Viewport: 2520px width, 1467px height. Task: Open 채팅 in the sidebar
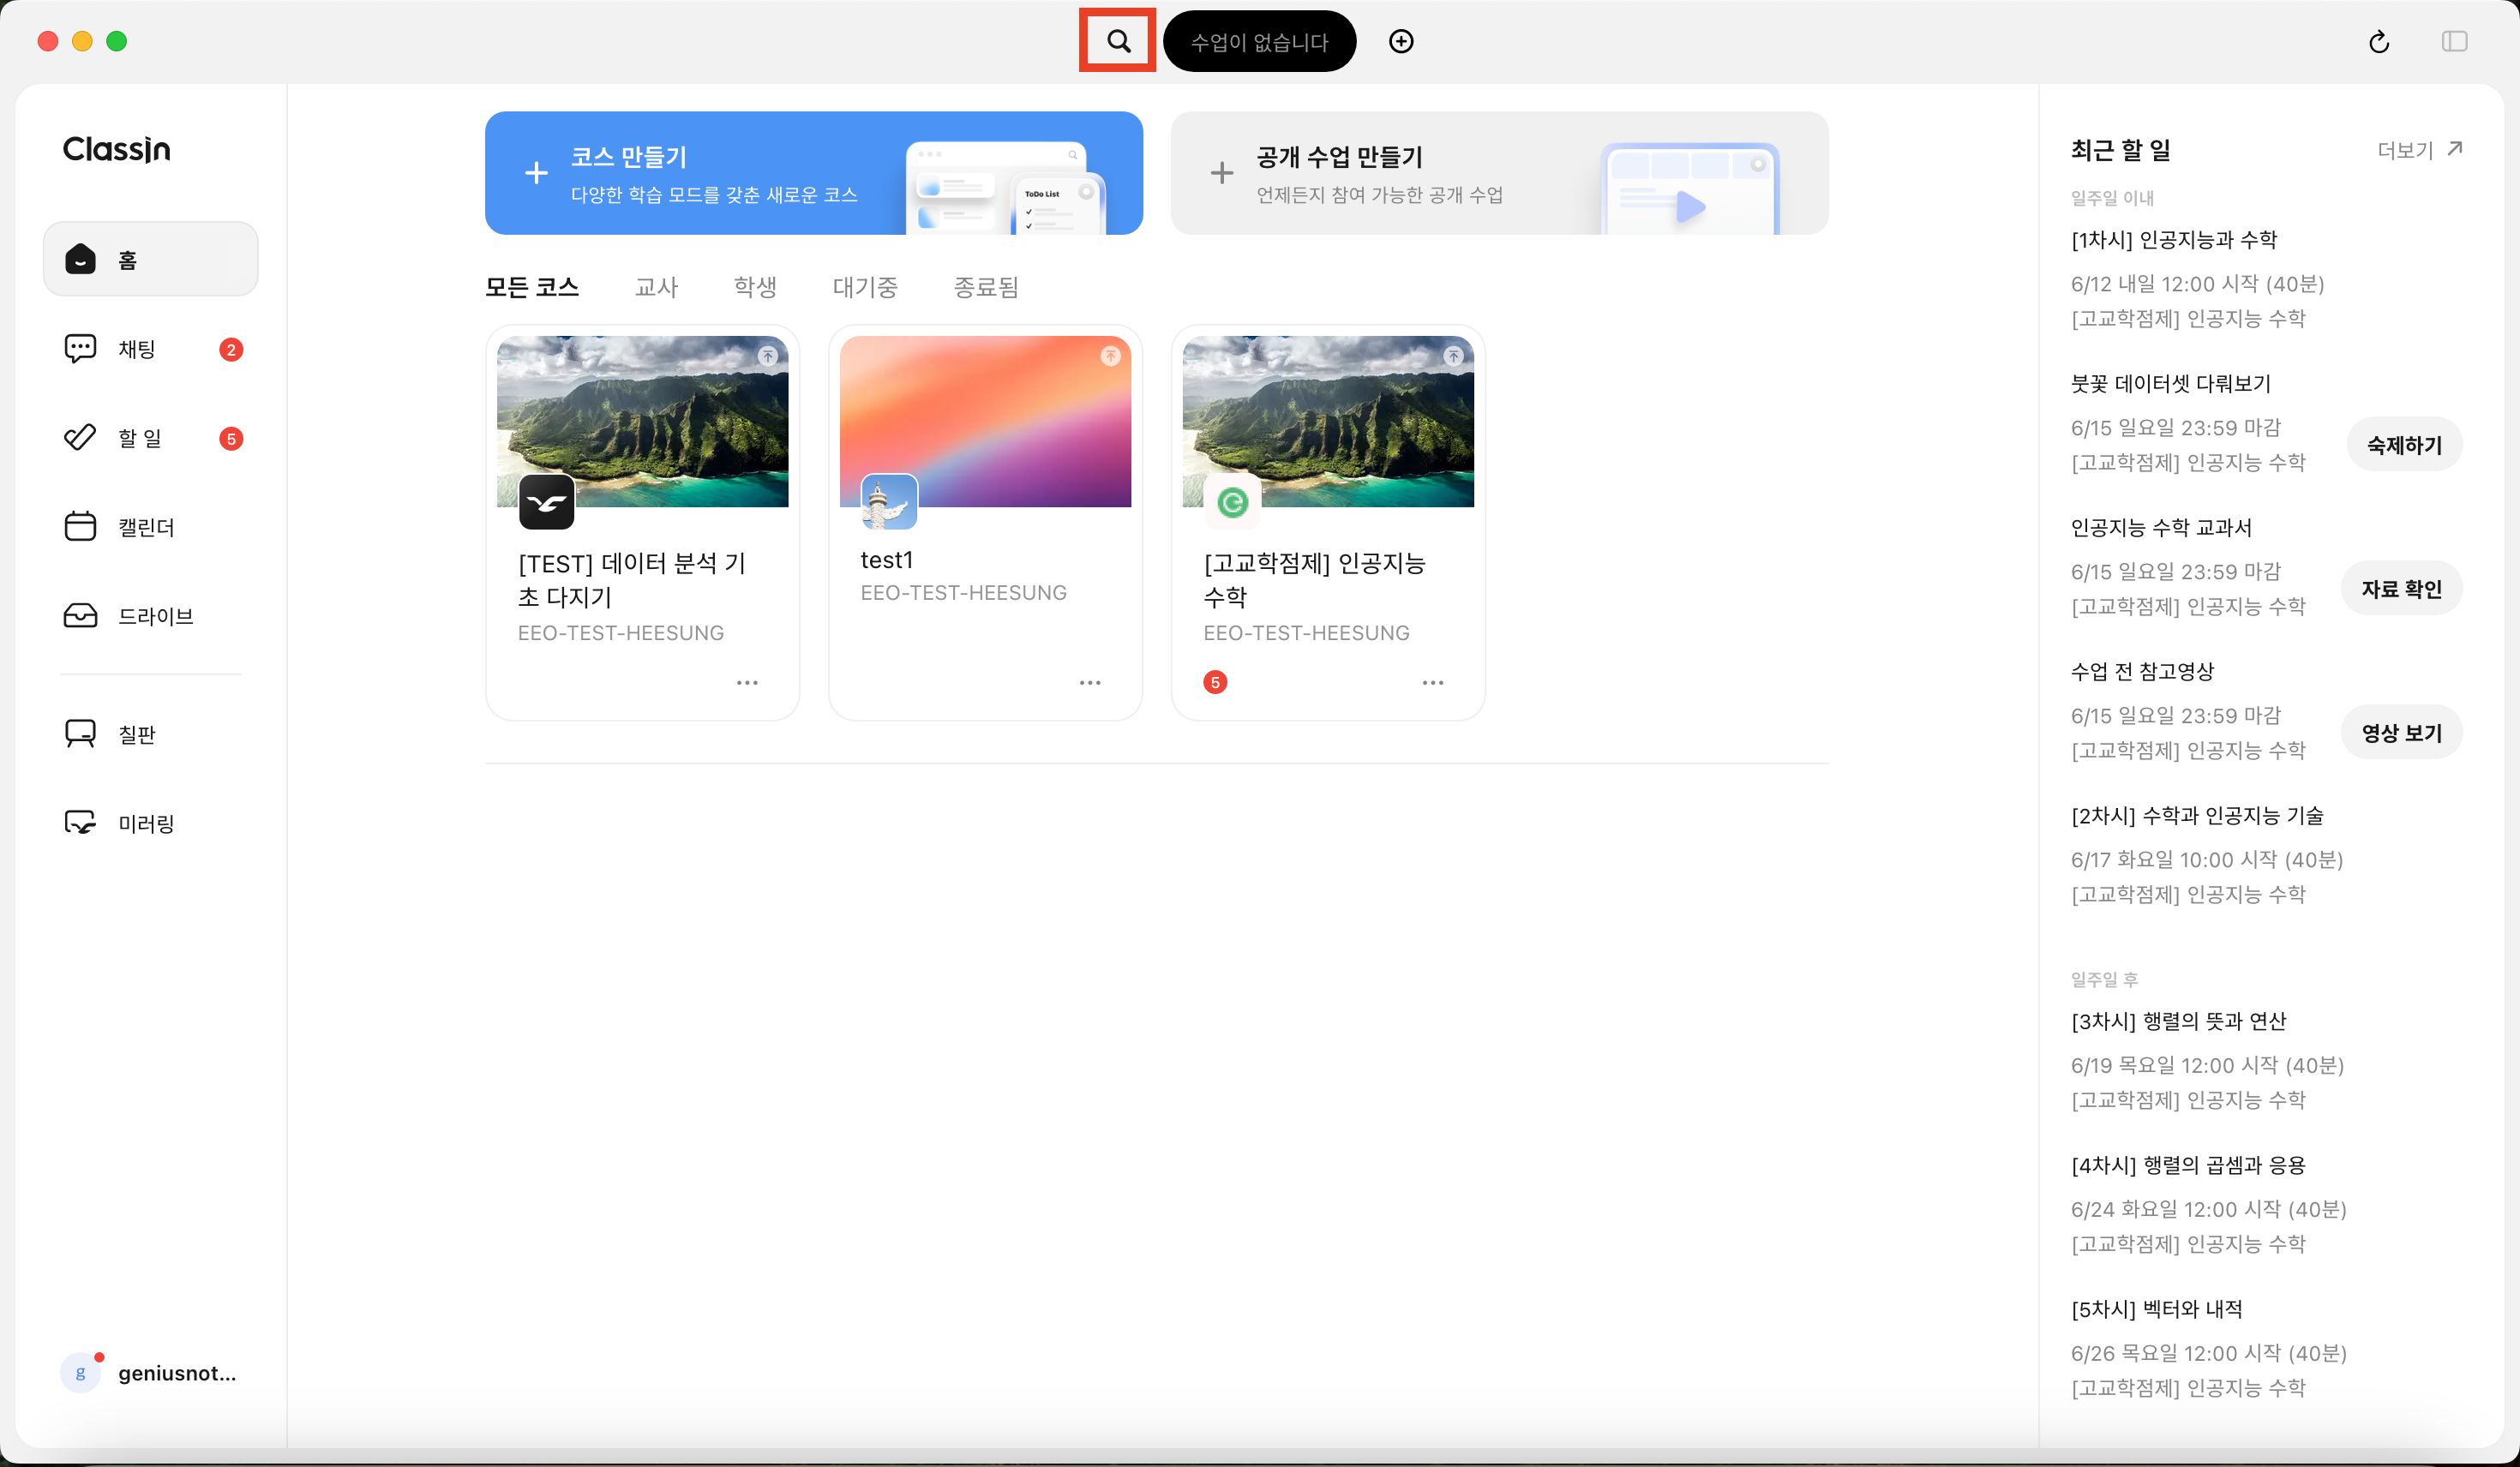point(151,349)
